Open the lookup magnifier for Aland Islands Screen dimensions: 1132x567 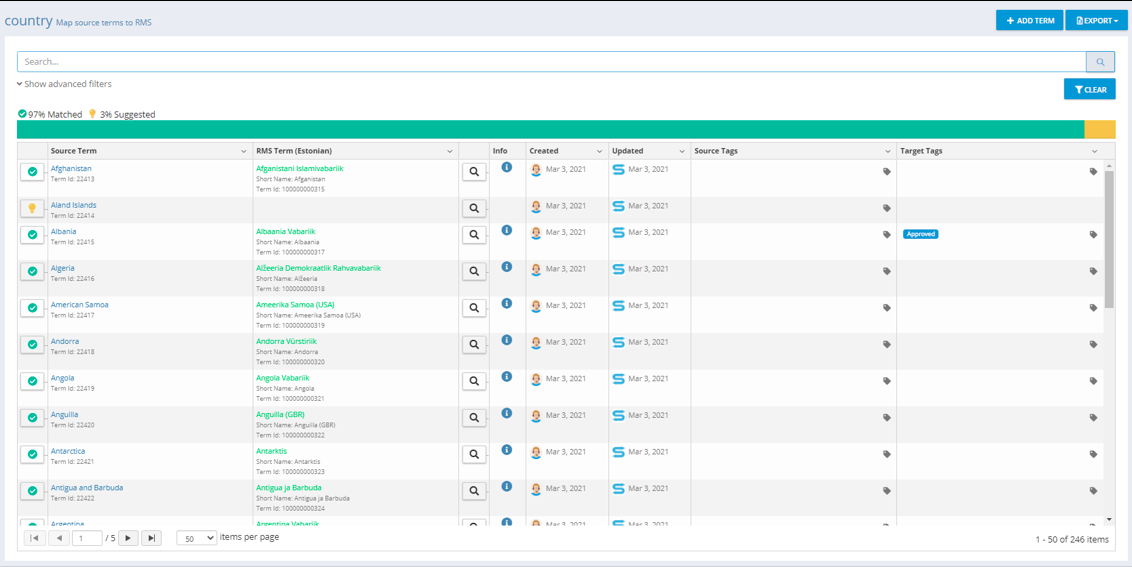[x=474, y=209]
